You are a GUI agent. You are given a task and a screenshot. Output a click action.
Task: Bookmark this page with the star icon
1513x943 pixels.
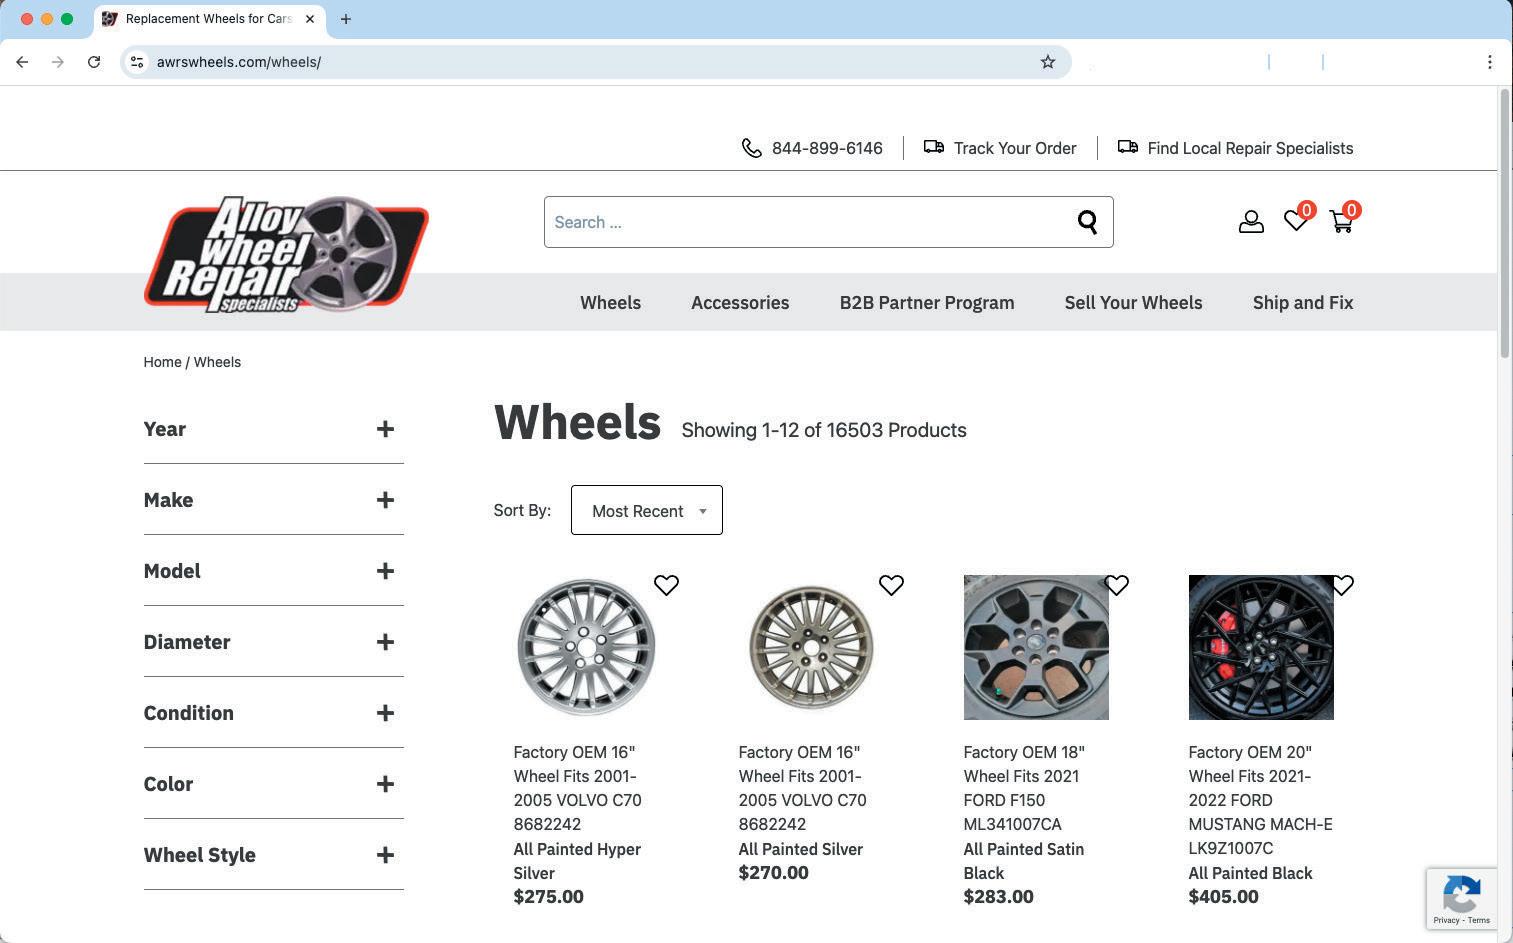tap(1048, 62)
